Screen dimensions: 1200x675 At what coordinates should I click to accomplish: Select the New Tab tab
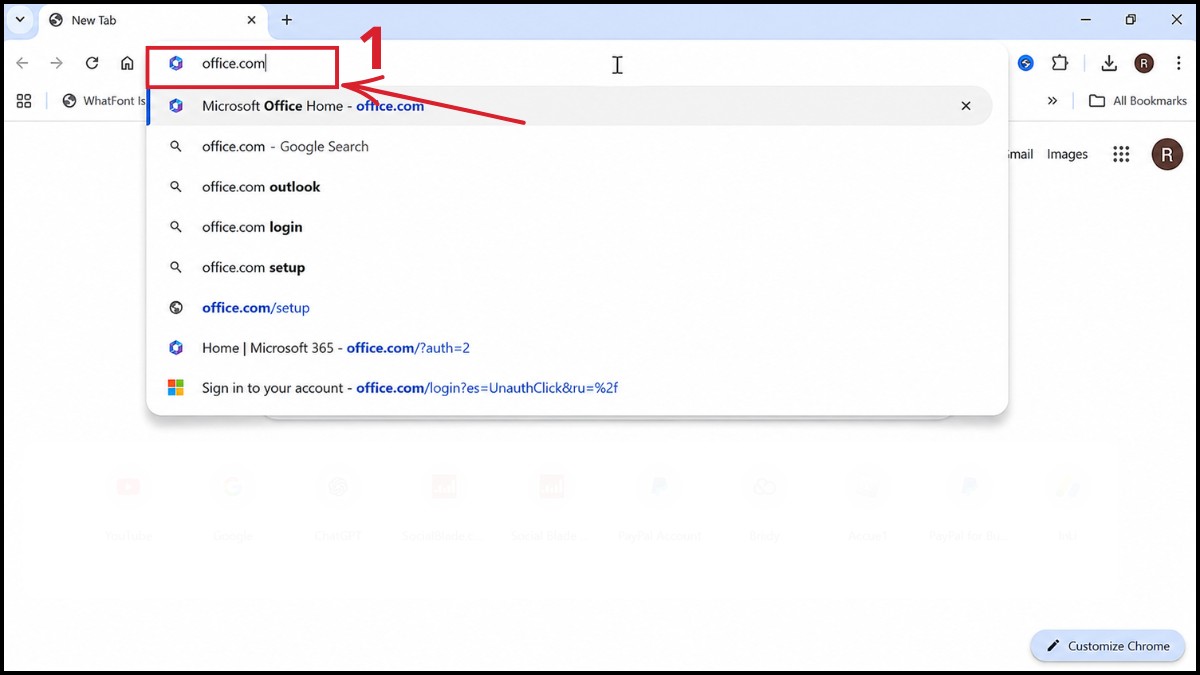click(153, 20)
